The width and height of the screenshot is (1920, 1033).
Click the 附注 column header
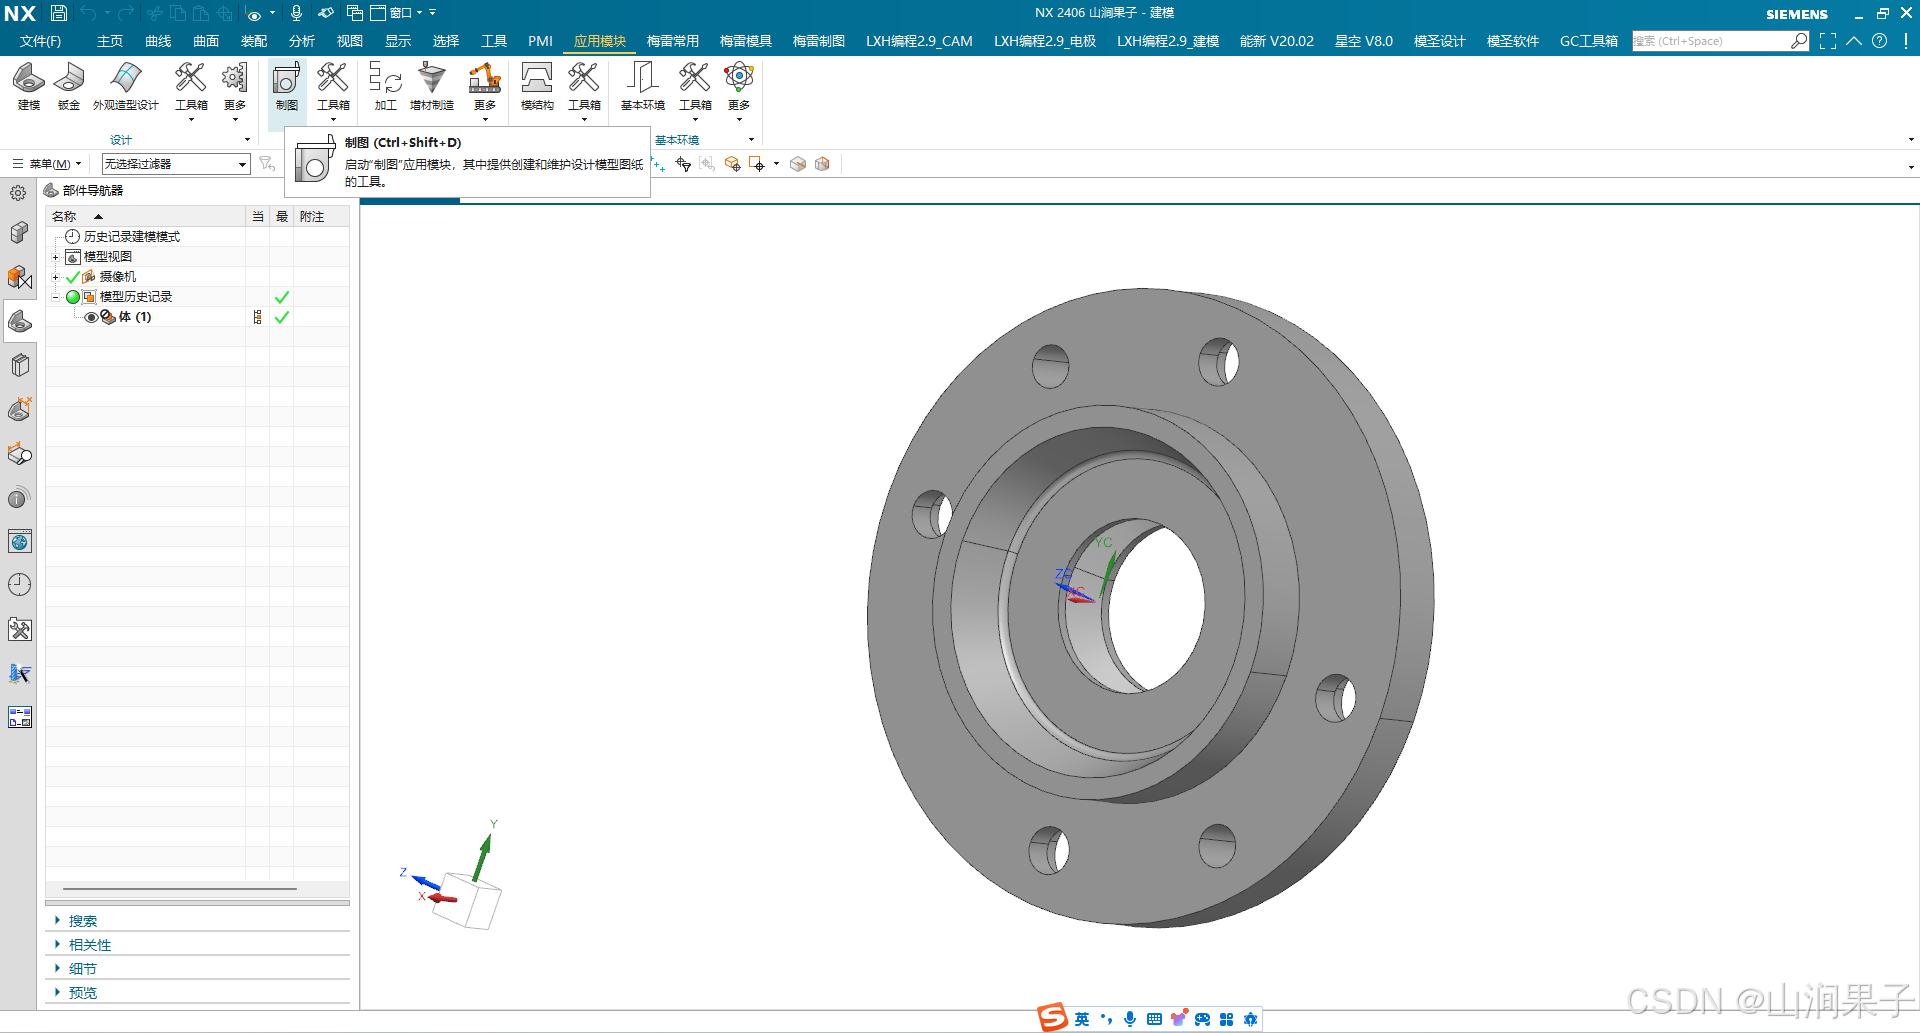[x=320, y=217]
